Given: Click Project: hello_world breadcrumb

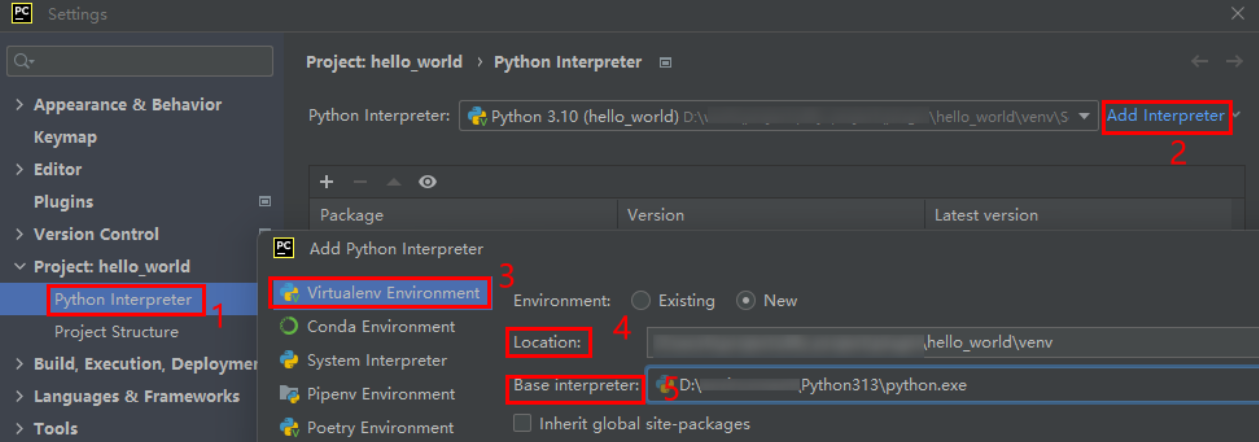Looking at the screenshot, I should point(384,62).
